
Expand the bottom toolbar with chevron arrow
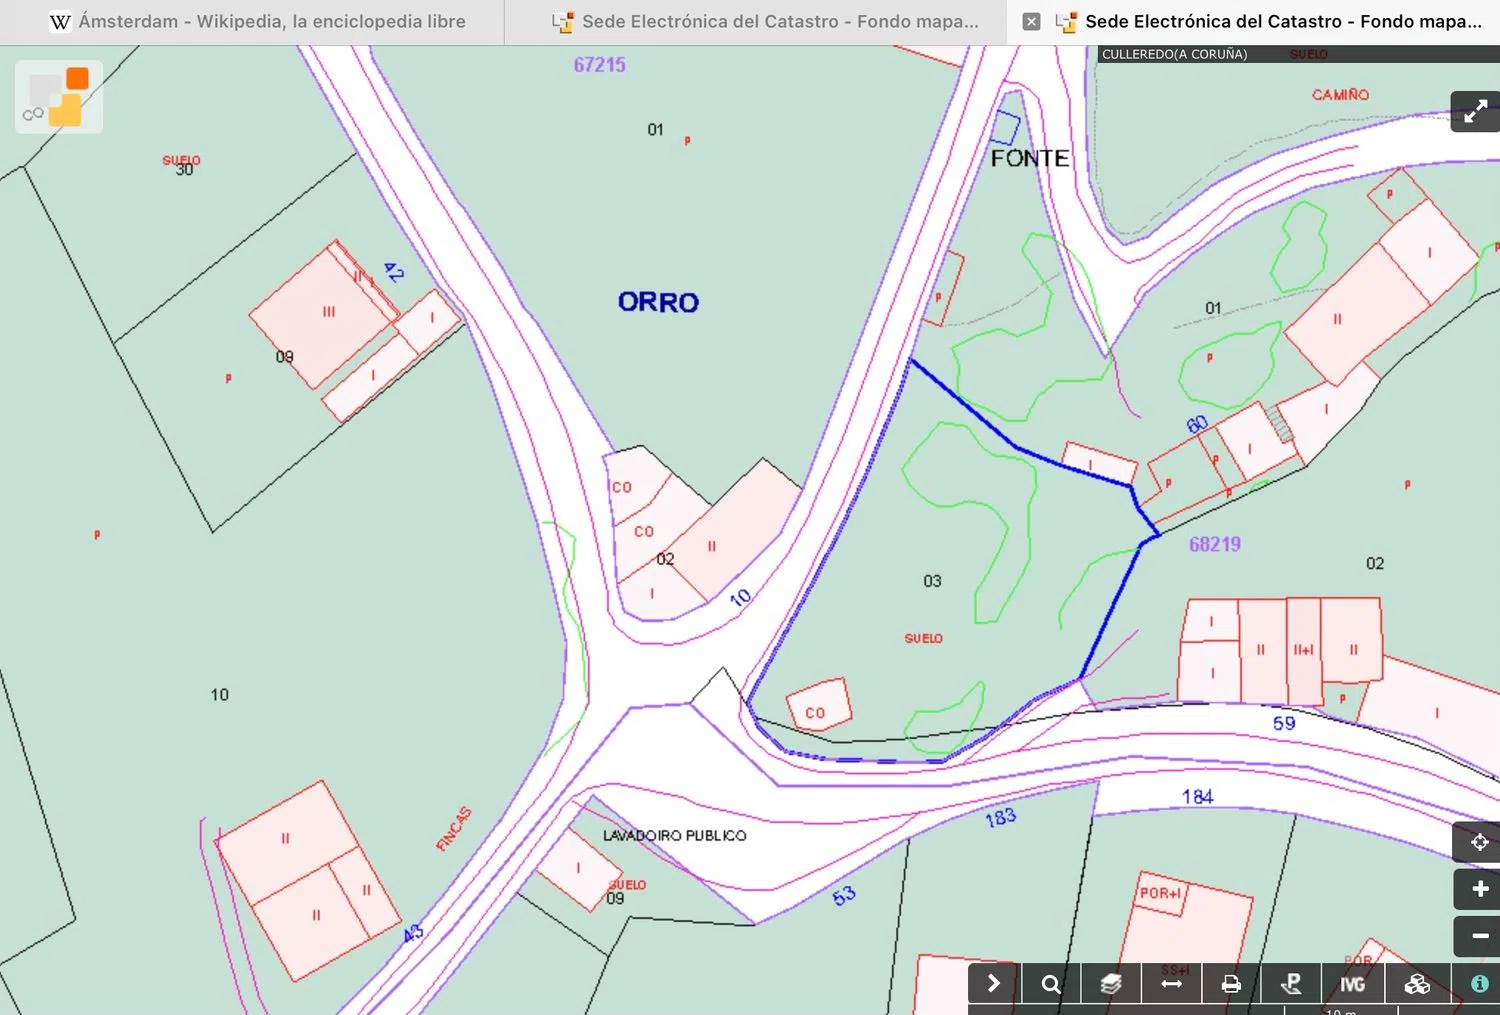[x=993, y=984]
